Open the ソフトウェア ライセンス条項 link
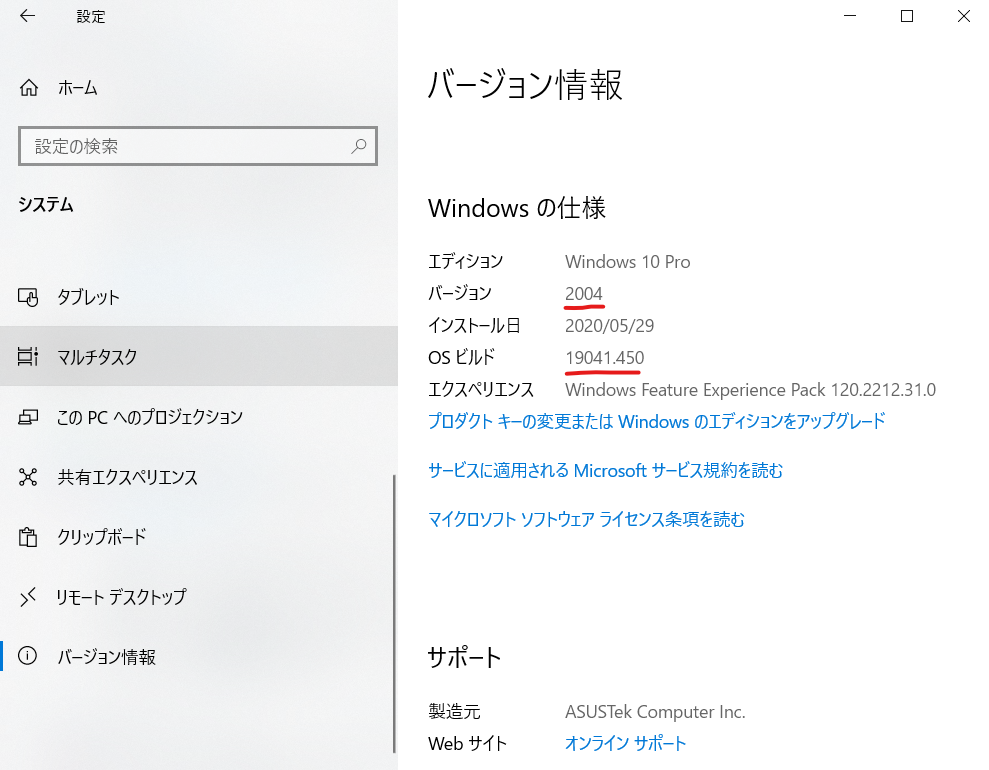Viewport: 989px width, 770px height. coord(587,519)
